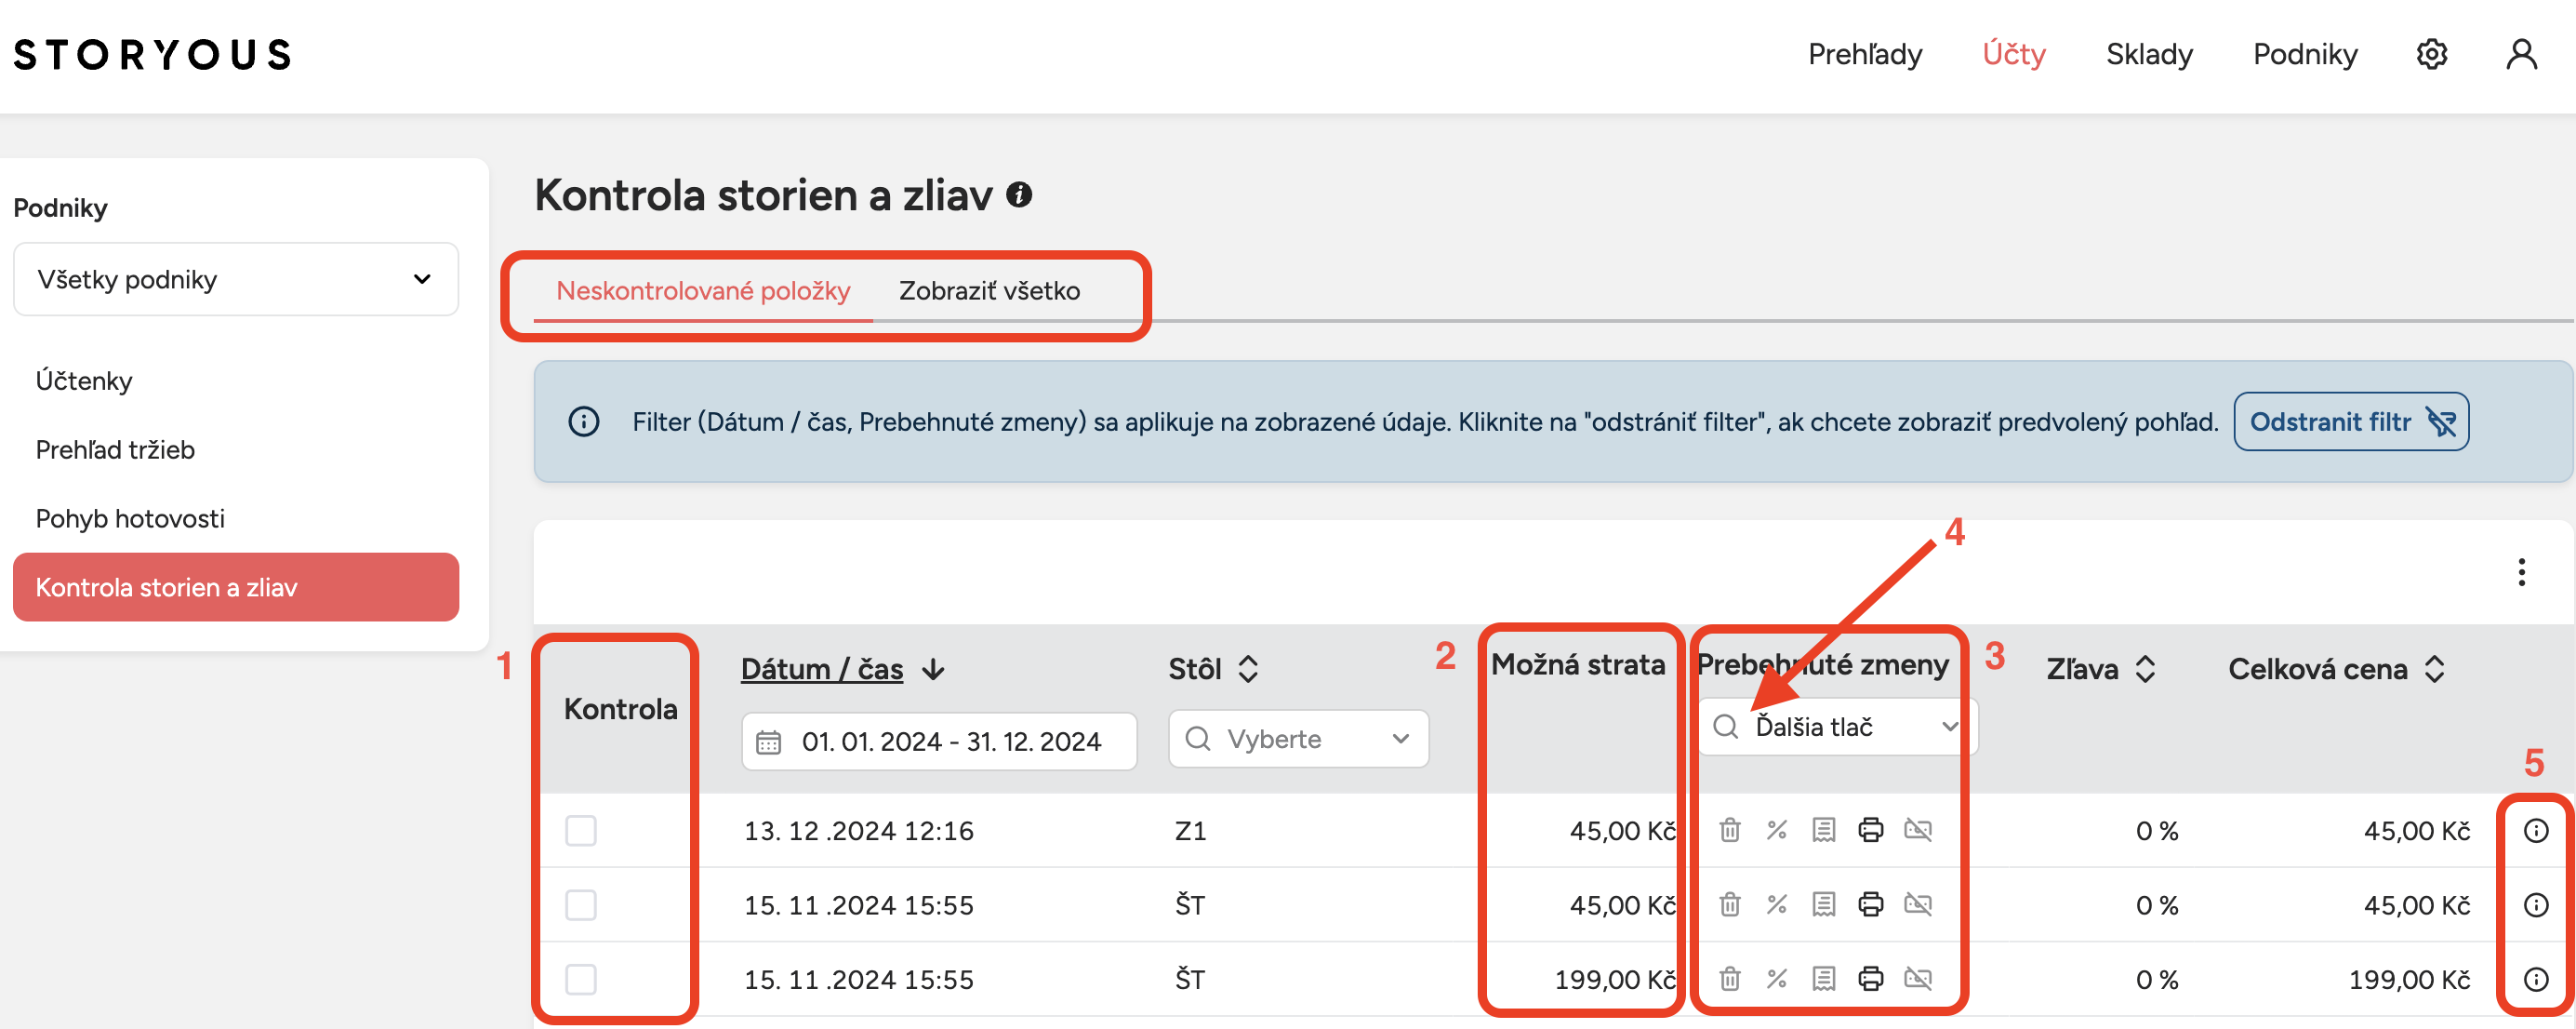Open the user profile icon
Viewport: 2576px width, 1029px height.
[2521, 54]
